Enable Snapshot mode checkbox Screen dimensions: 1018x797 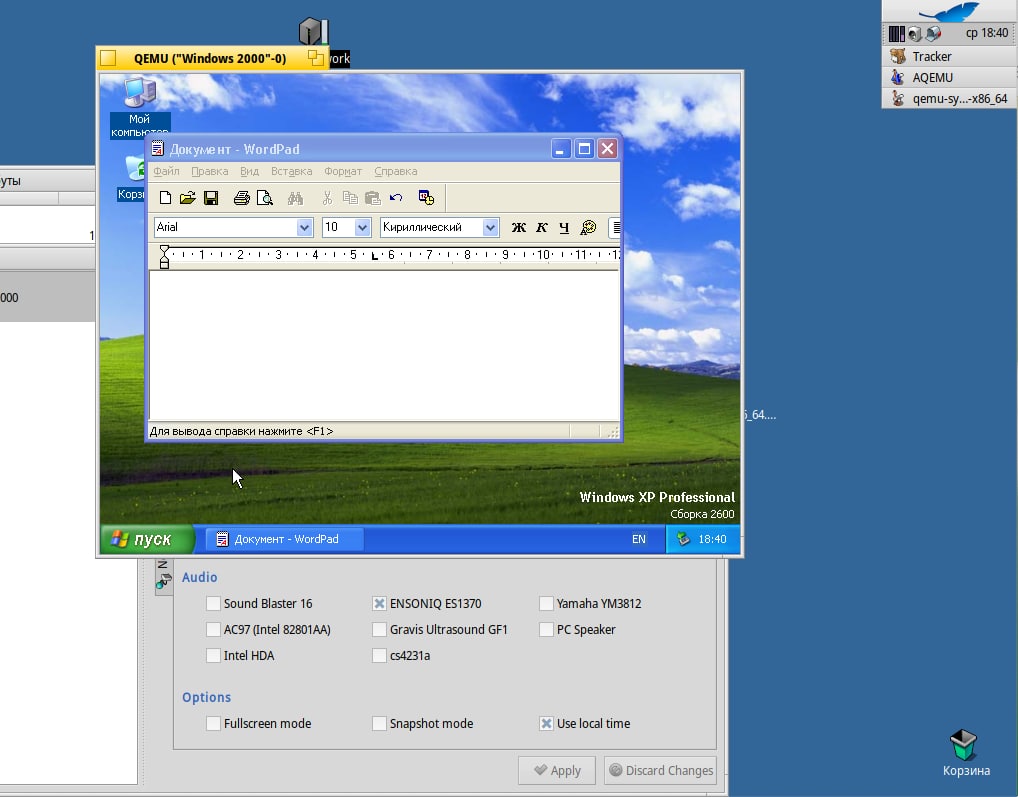[x=379, y=723]
